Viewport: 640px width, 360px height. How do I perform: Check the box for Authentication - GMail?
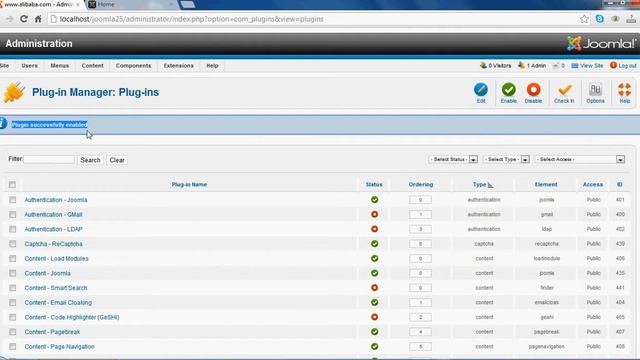[13, 214]
